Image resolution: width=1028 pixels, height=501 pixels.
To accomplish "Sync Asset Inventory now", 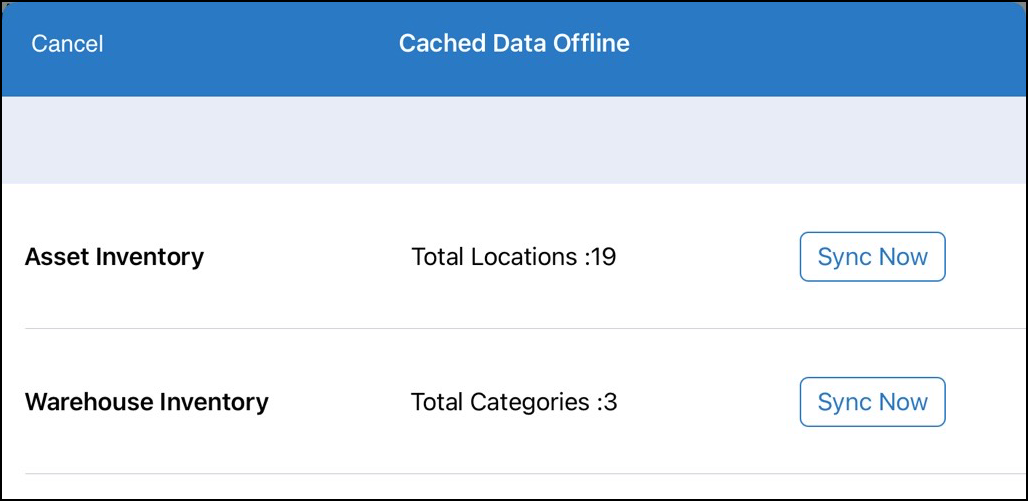I will (873, 256).
